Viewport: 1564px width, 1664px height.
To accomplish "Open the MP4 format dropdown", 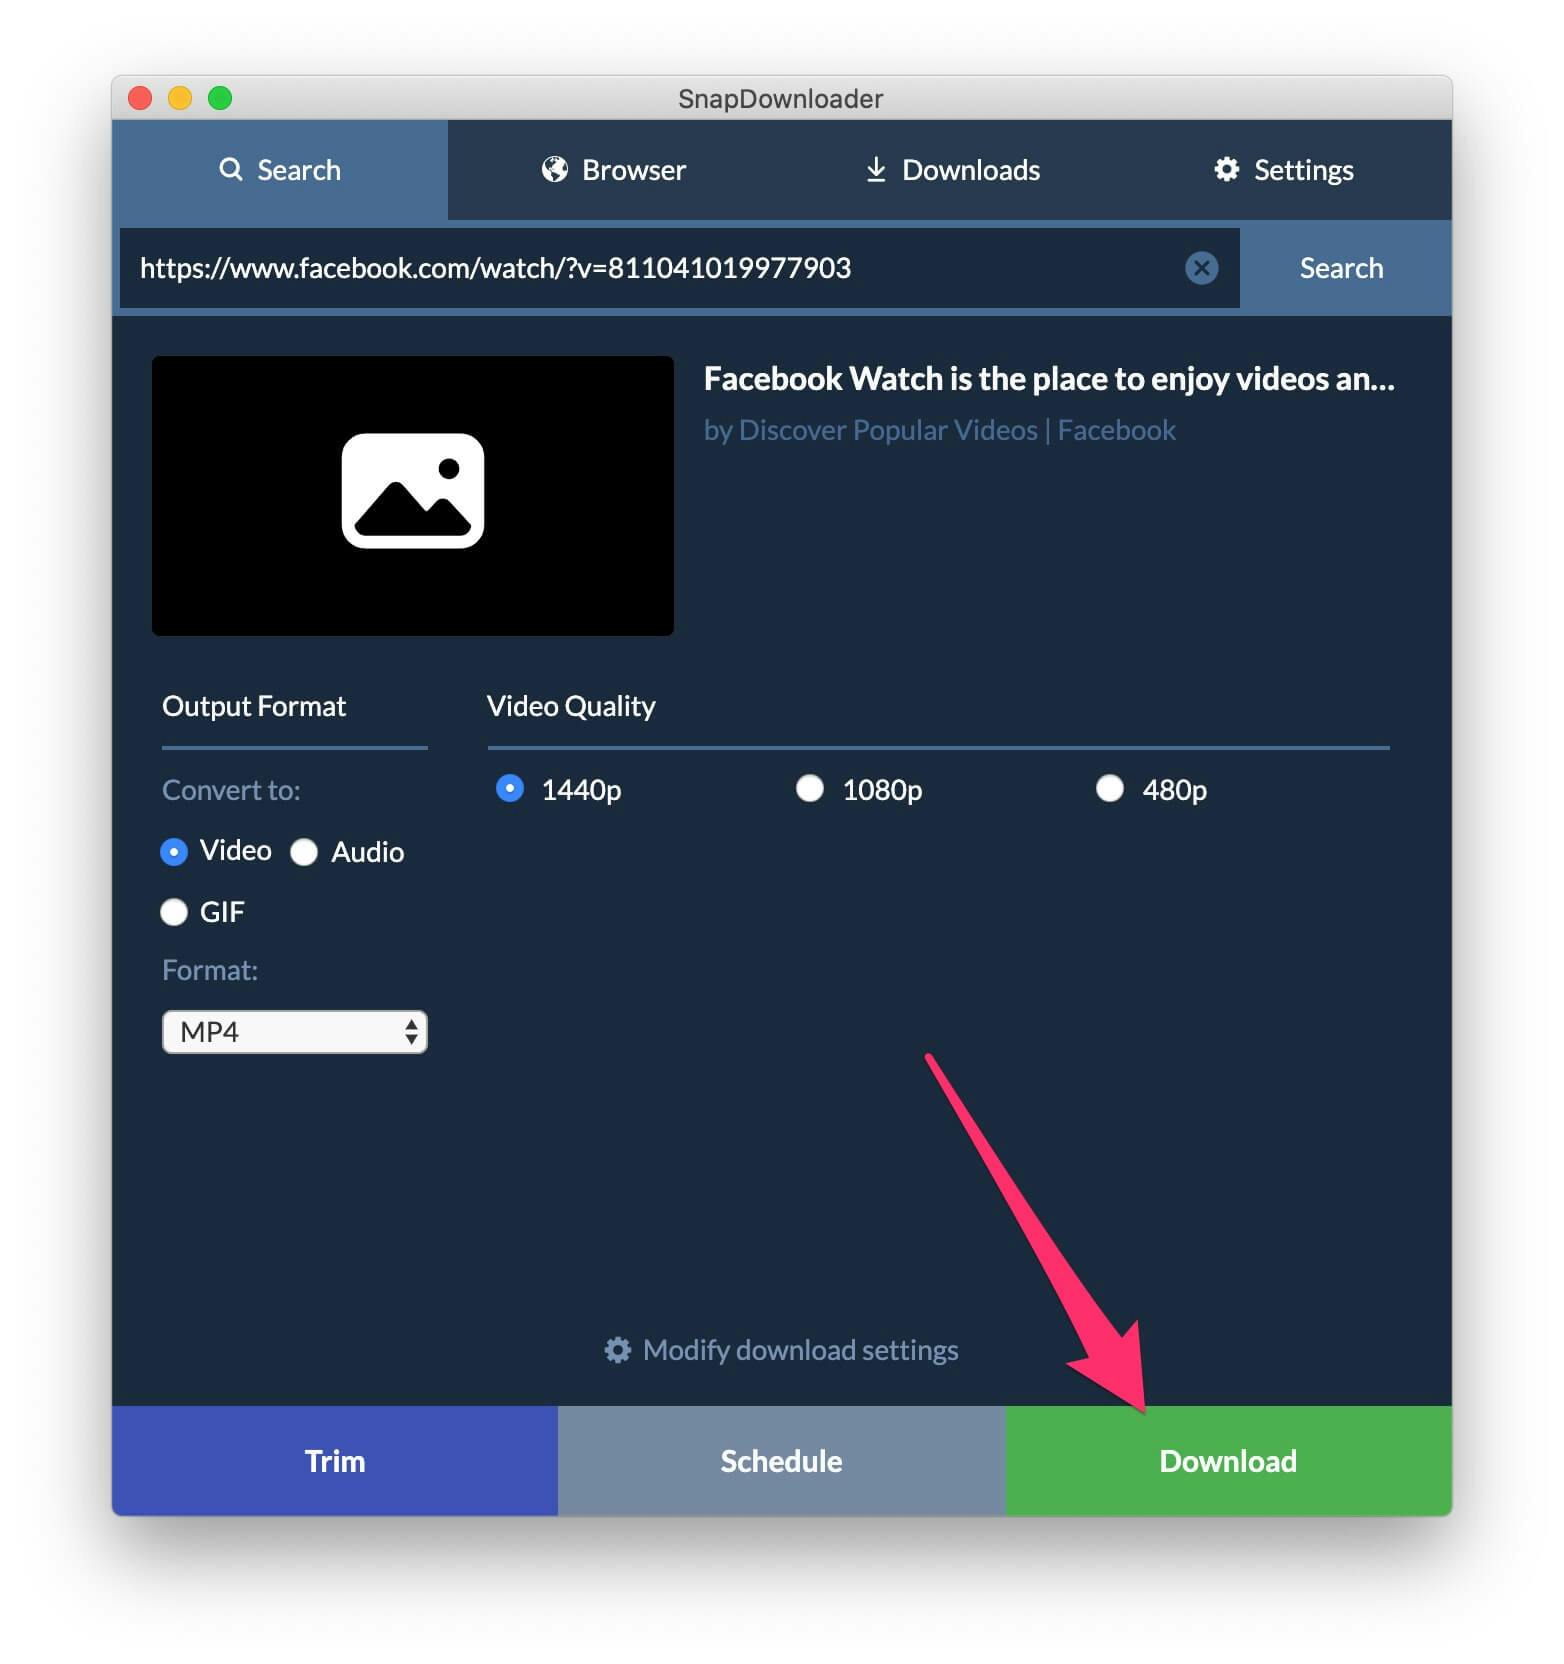I will (x=295, y=1032).
